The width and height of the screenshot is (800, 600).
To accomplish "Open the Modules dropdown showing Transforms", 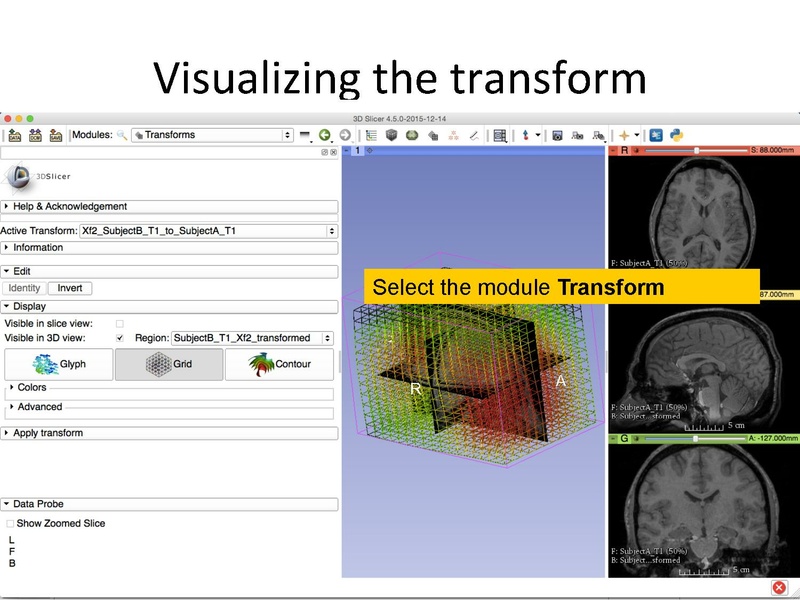I will click(x=211, y=135).
